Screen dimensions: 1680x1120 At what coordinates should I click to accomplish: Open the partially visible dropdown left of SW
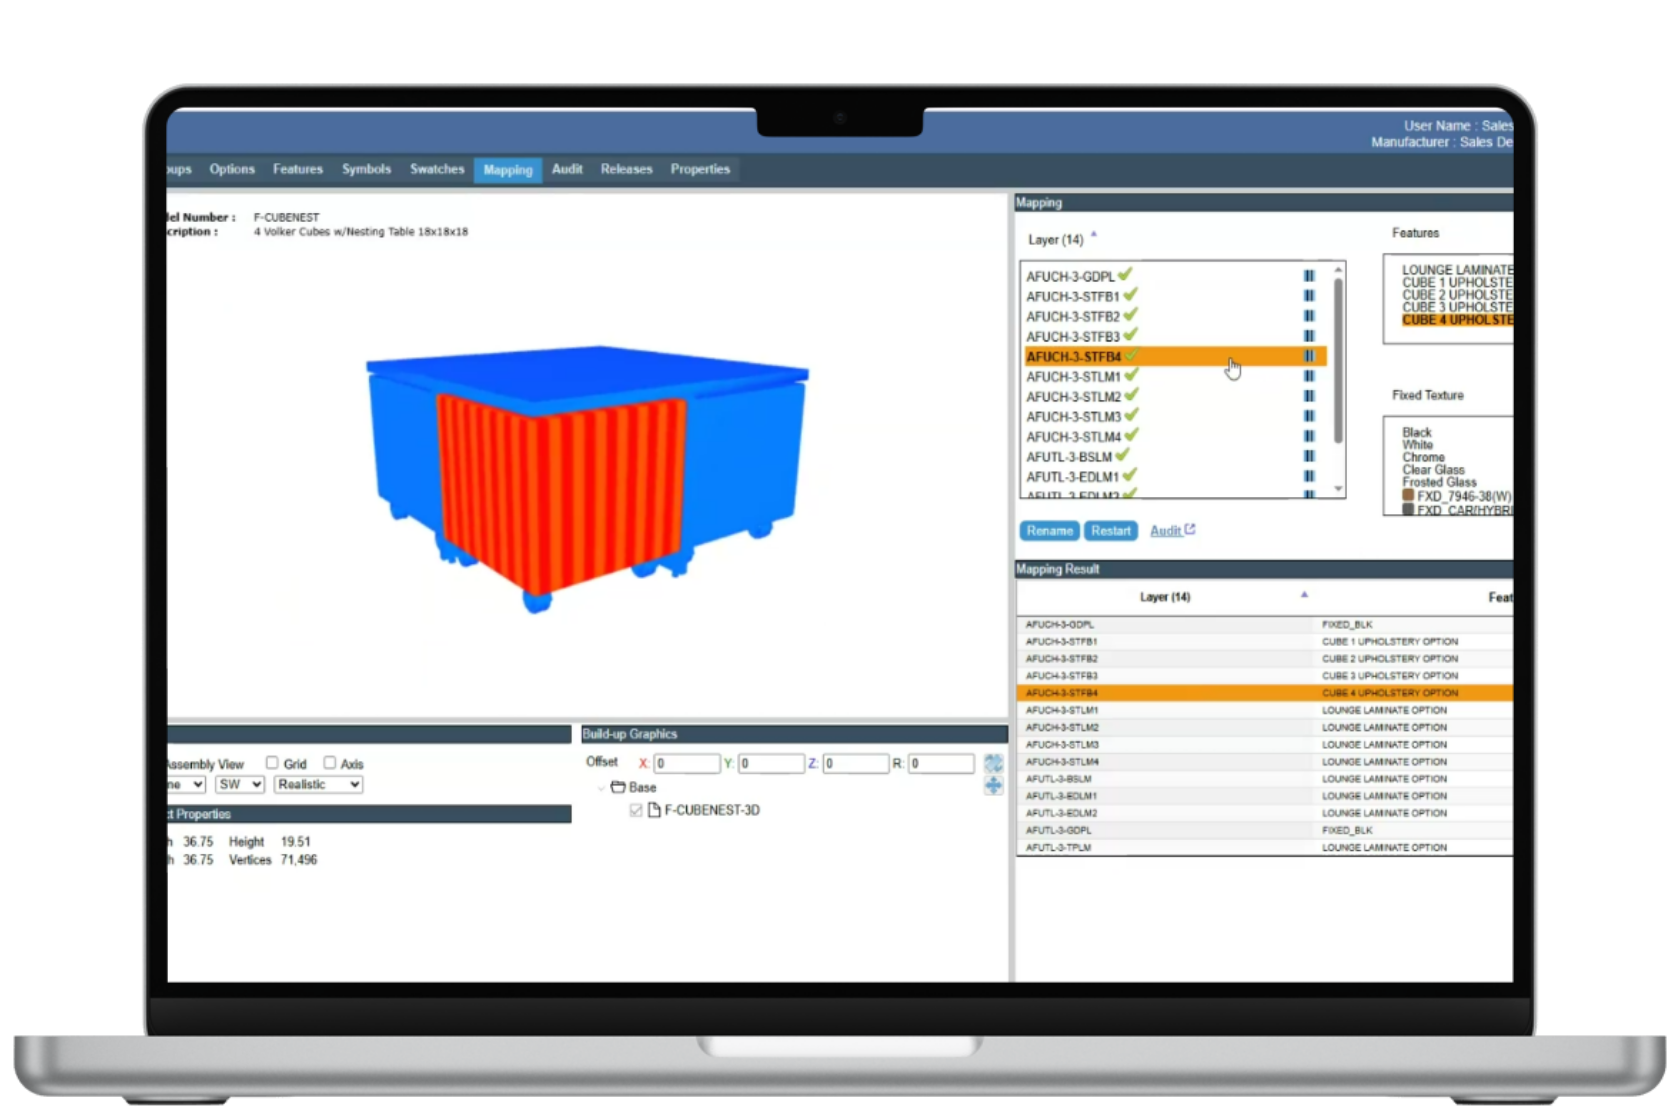(x=187, y=784)
